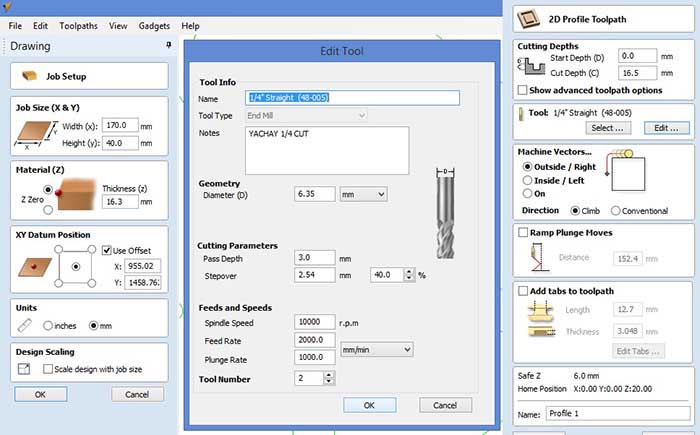
Task: Select the On machine vectors option
Action: coord(527,193)
